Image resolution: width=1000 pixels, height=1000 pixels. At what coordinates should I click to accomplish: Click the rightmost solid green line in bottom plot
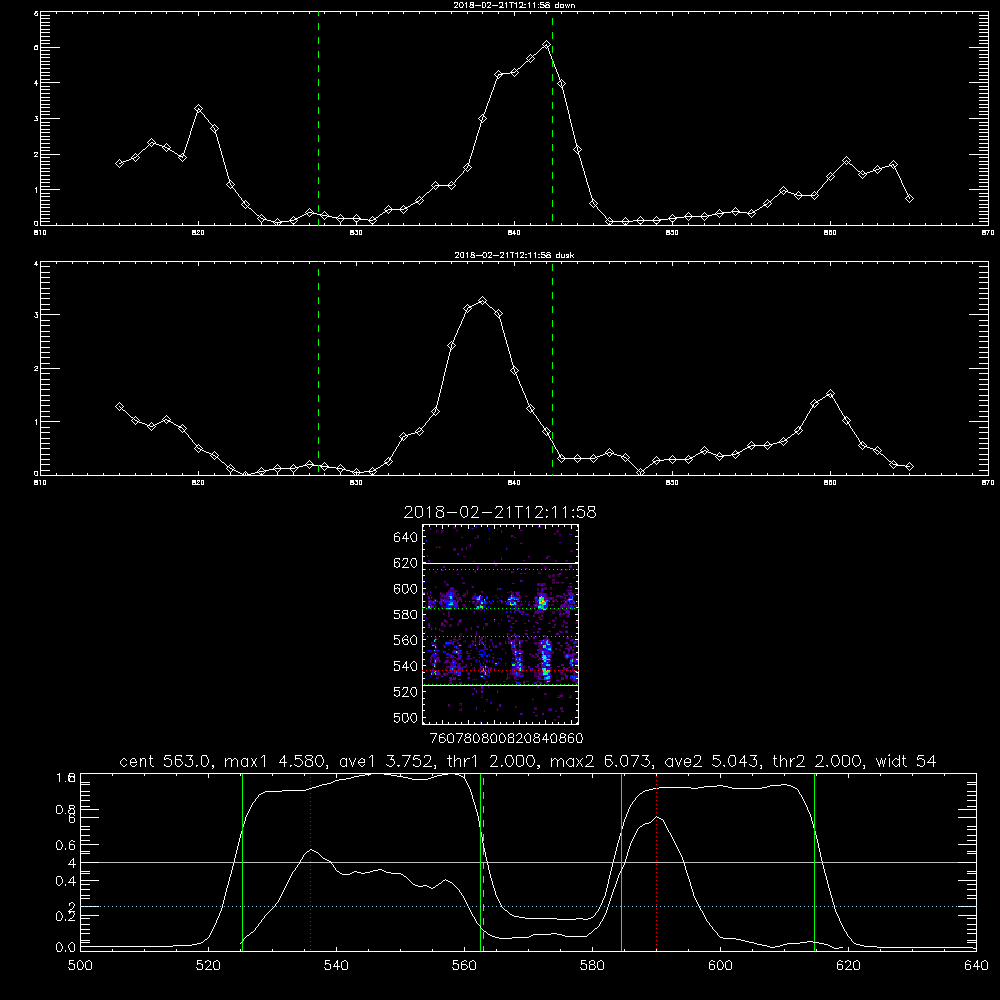pyautogui.click(x=814, y=862)
